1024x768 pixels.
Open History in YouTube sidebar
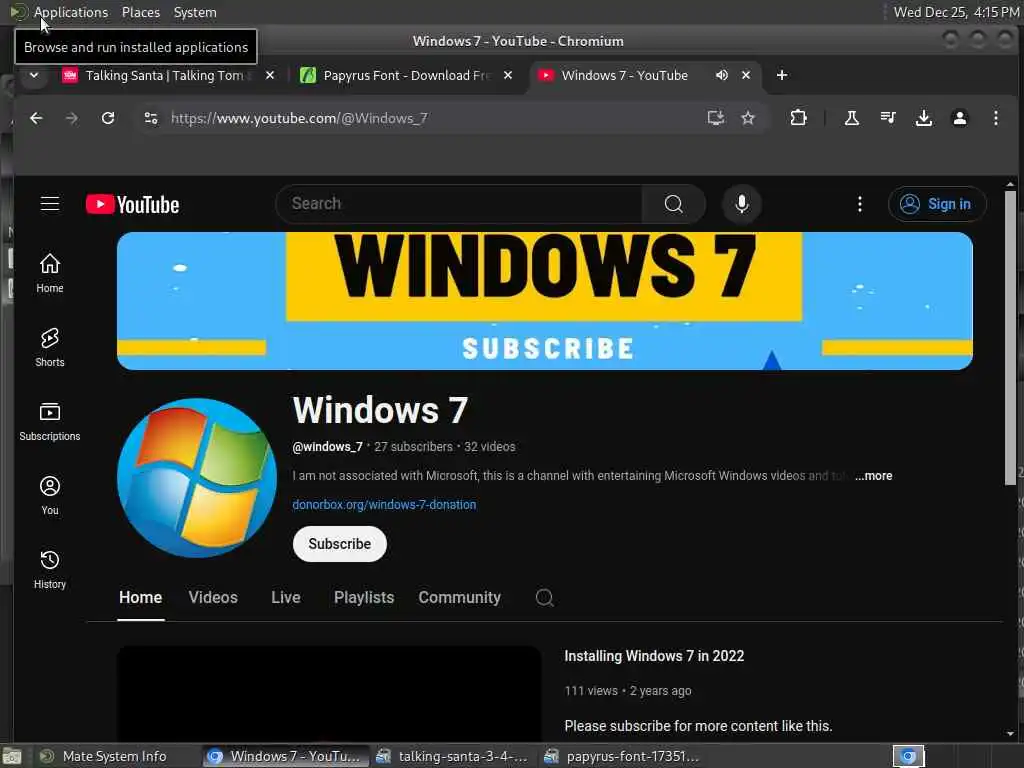pyautogui.click(x=50, y=569)
